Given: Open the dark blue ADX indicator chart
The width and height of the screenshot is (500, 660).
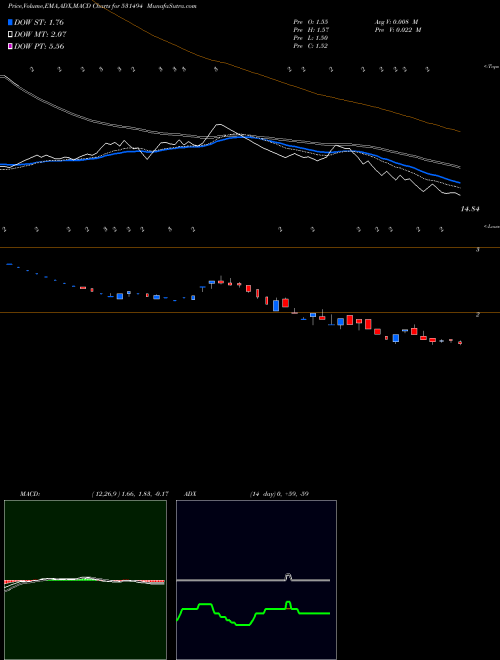Looking at the screenshot, I should click(x=256, y=580).
